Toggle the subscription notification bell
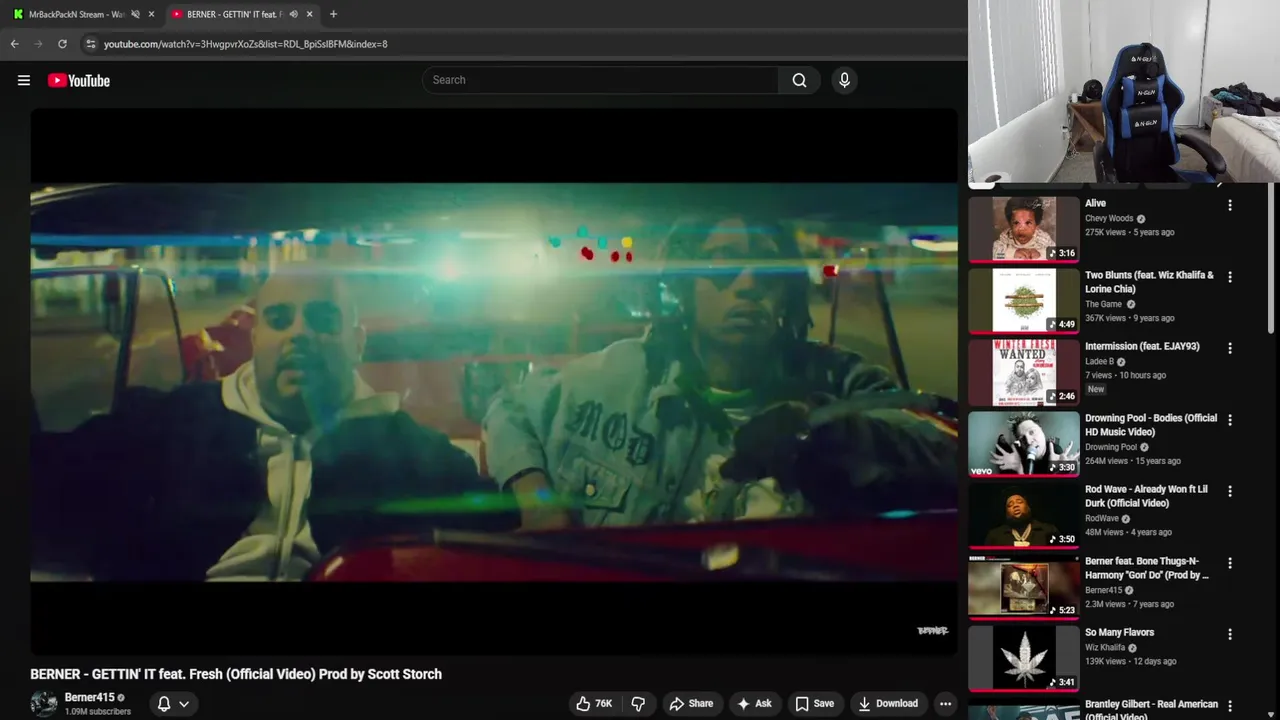The height and width of the screenshot is (720, 1280). tap(164, 704)
